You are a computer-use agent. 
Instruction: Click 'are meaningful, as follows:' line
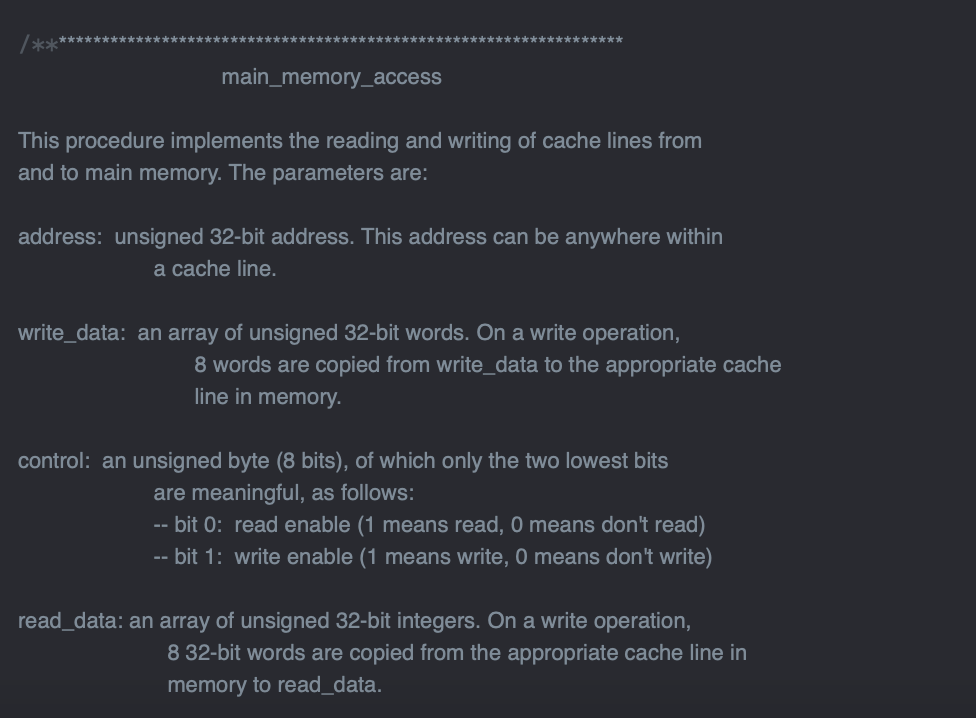tap(283, 493)
